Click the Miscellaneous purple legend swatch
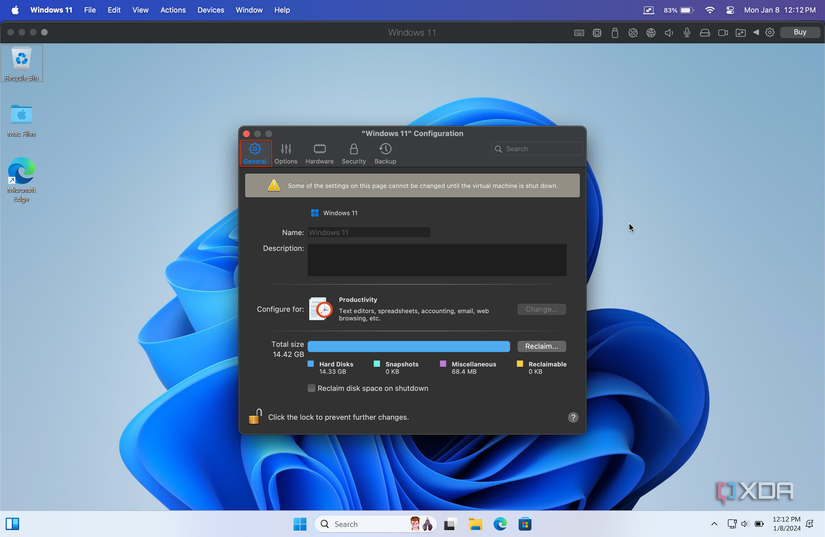The image size is (825, 537). tap(443, 364)
